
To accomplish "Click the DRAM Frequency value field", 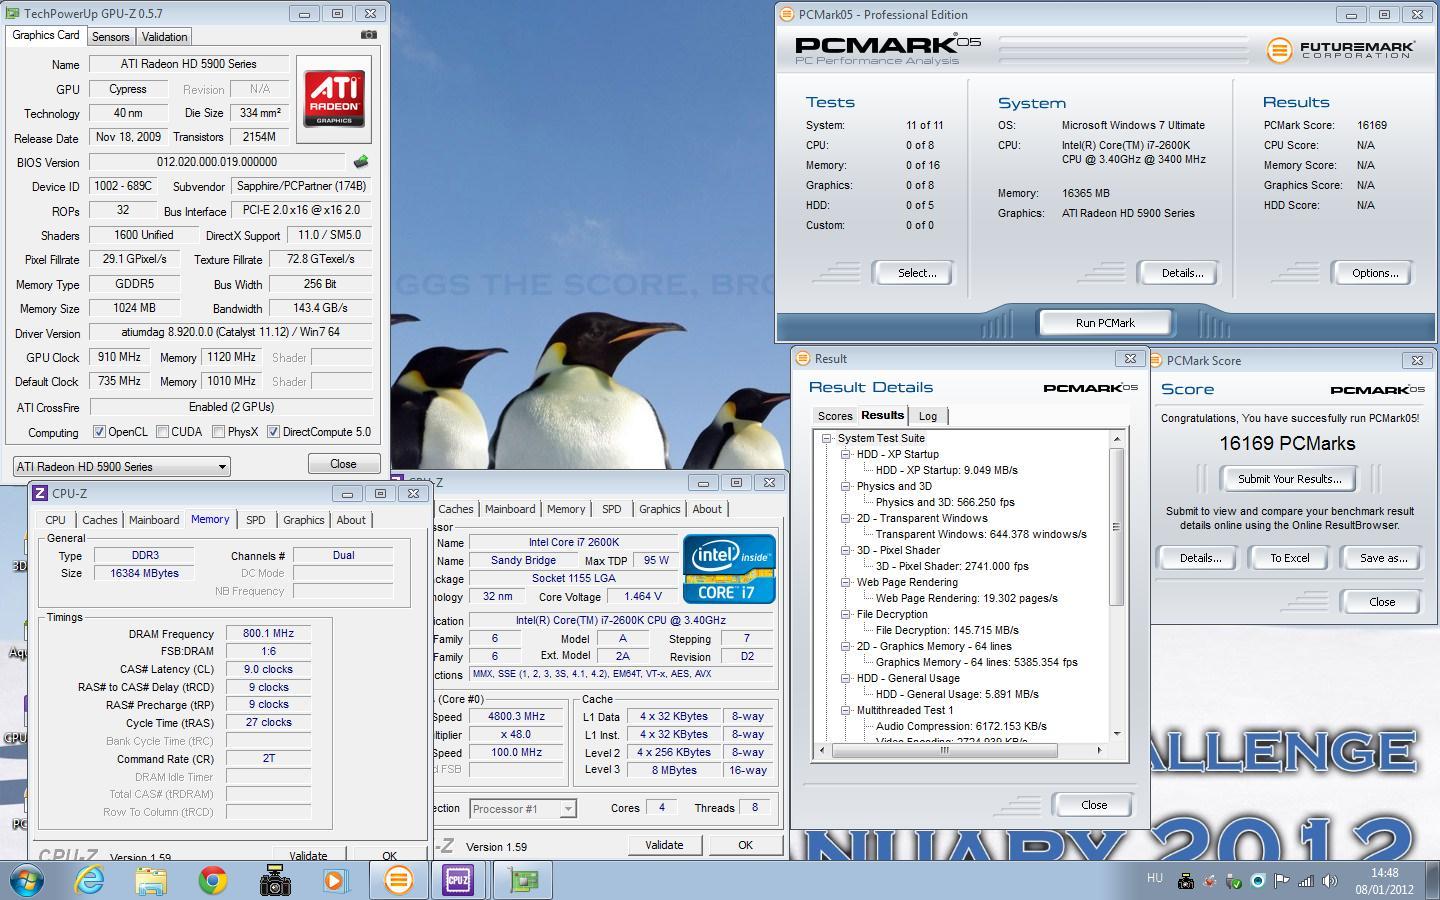I will (x=268, y=633).
